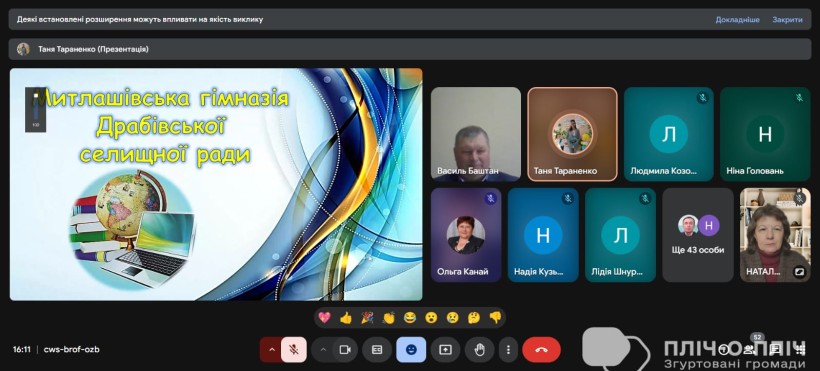Expand audio settings arrow beside microphone
The height and width of the screenshot is (371, 820).
click(x=271, y=350)
